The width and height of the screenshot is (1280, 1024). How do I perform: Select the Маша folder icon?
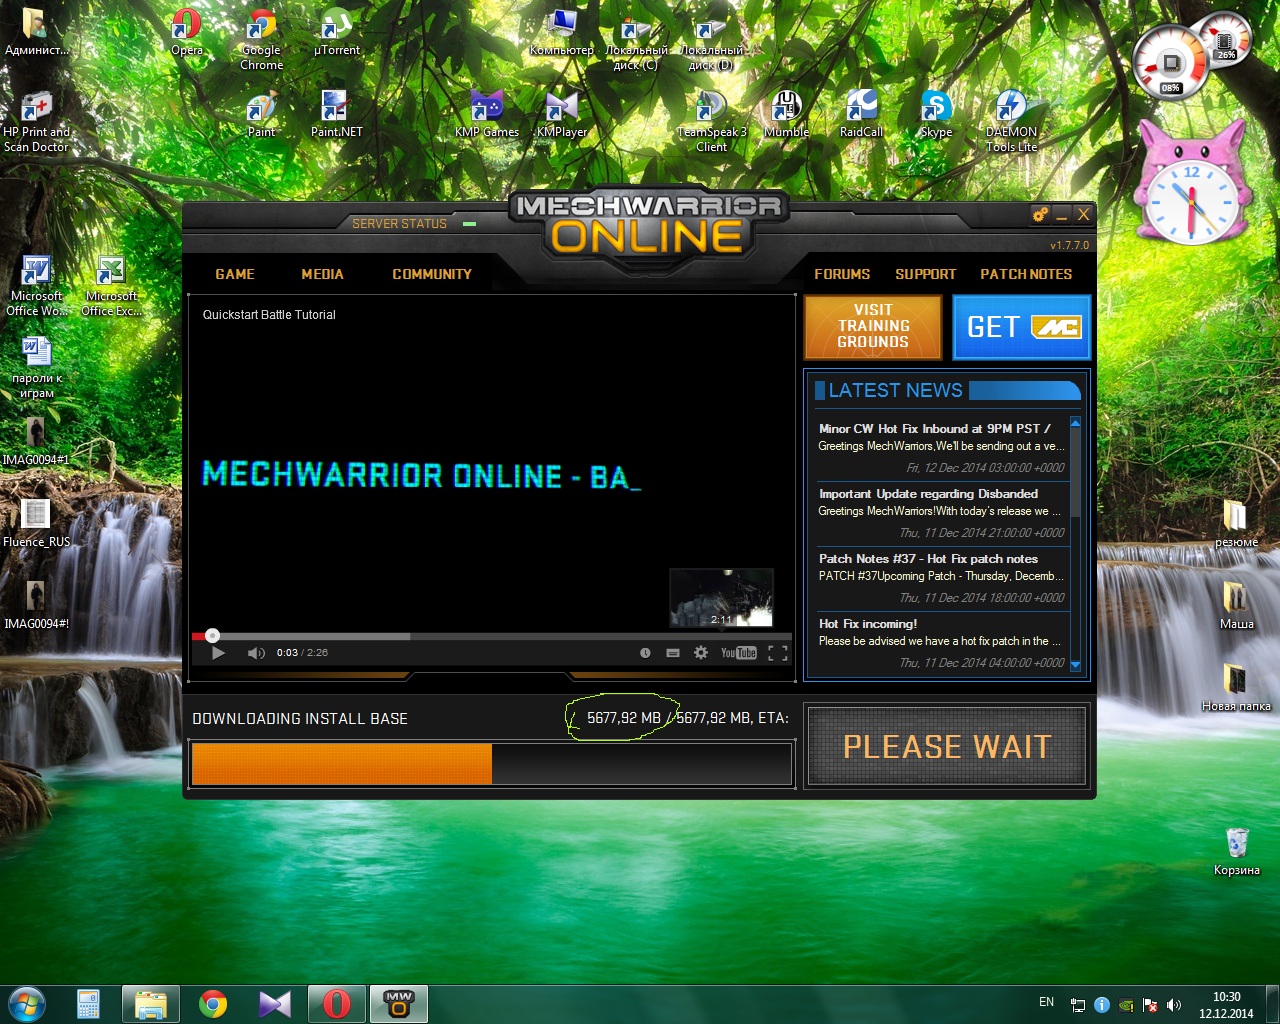tap(1236, 605)
